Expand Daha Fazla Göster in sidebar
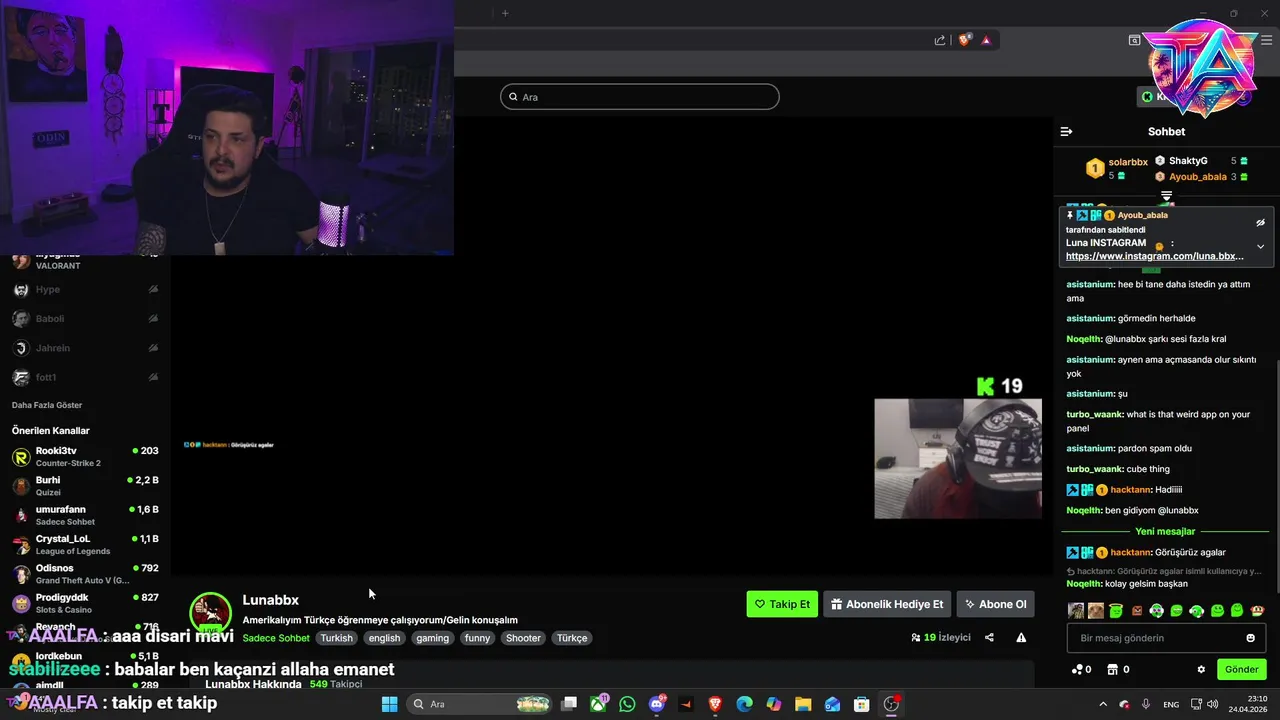 point(47,405)
